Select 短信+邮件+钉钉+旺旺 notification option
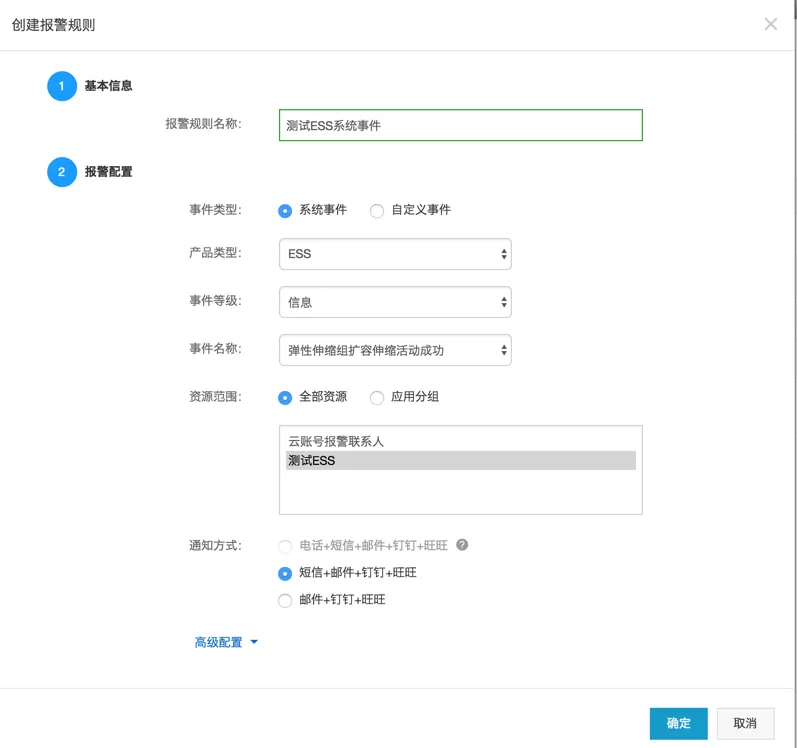This screenshot has width=797, height=748. (285, 574)
